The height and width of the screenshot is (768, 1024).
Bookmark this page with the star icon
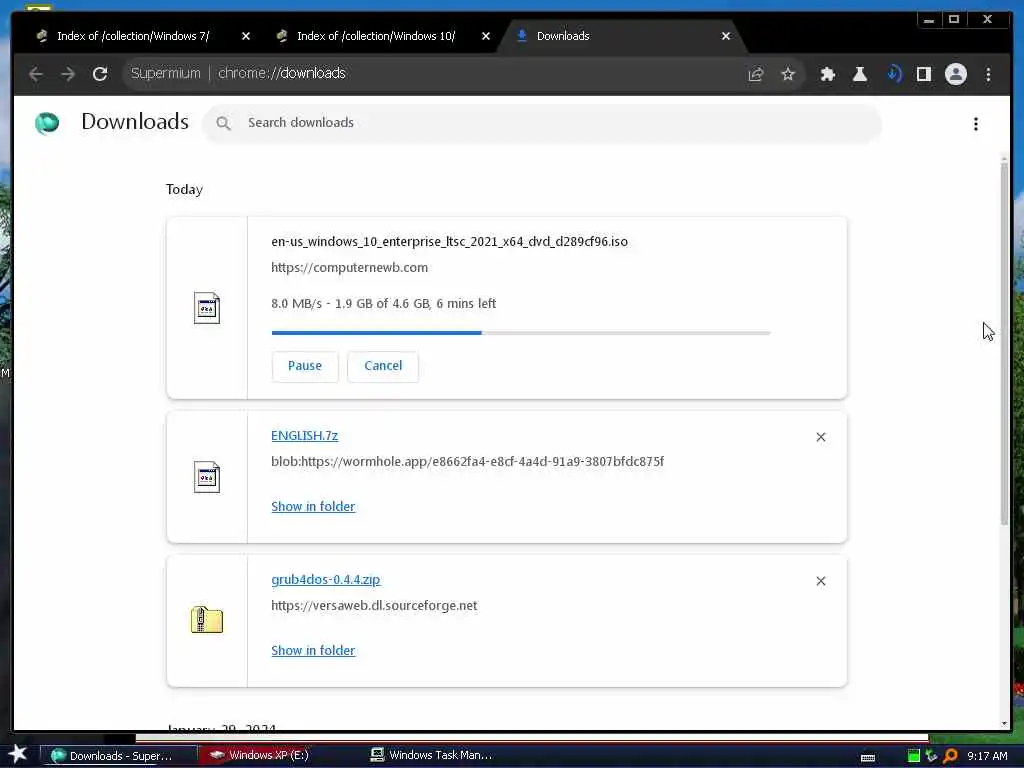788,74
